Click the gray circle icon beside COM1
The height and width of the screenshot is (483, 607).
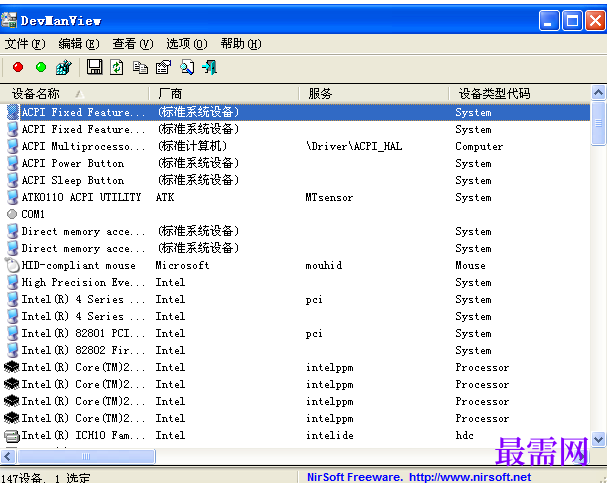click(x=12, y=214)
